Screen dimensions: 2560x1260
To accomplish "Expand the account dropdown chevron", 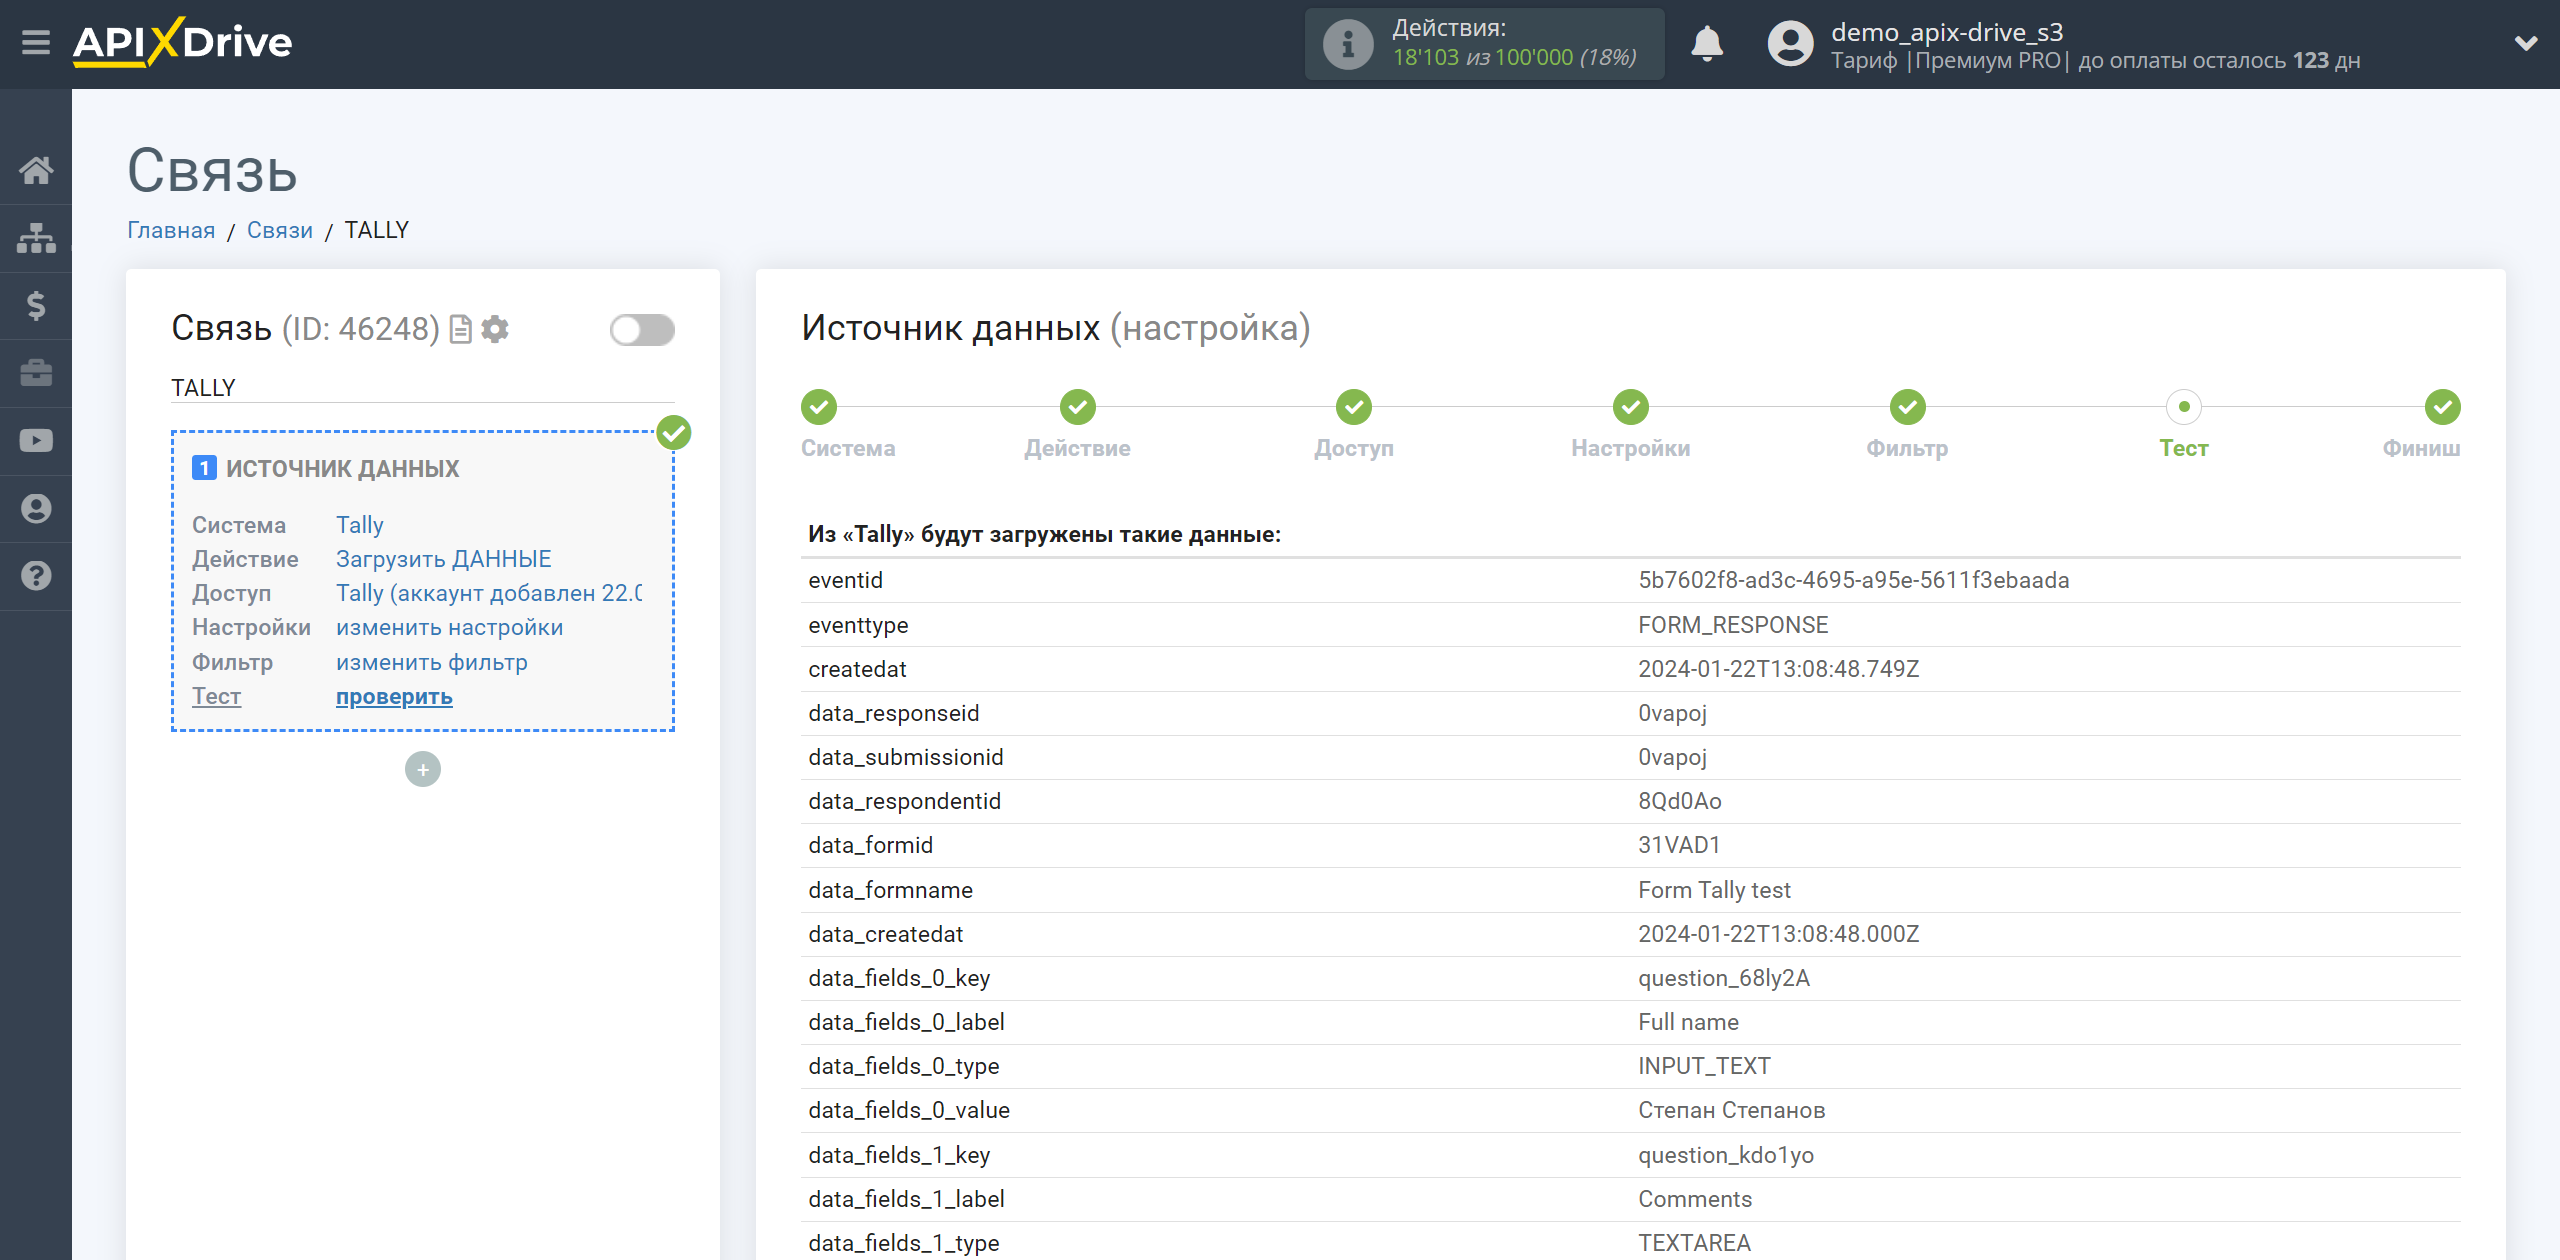I will tap(2526, 43).
